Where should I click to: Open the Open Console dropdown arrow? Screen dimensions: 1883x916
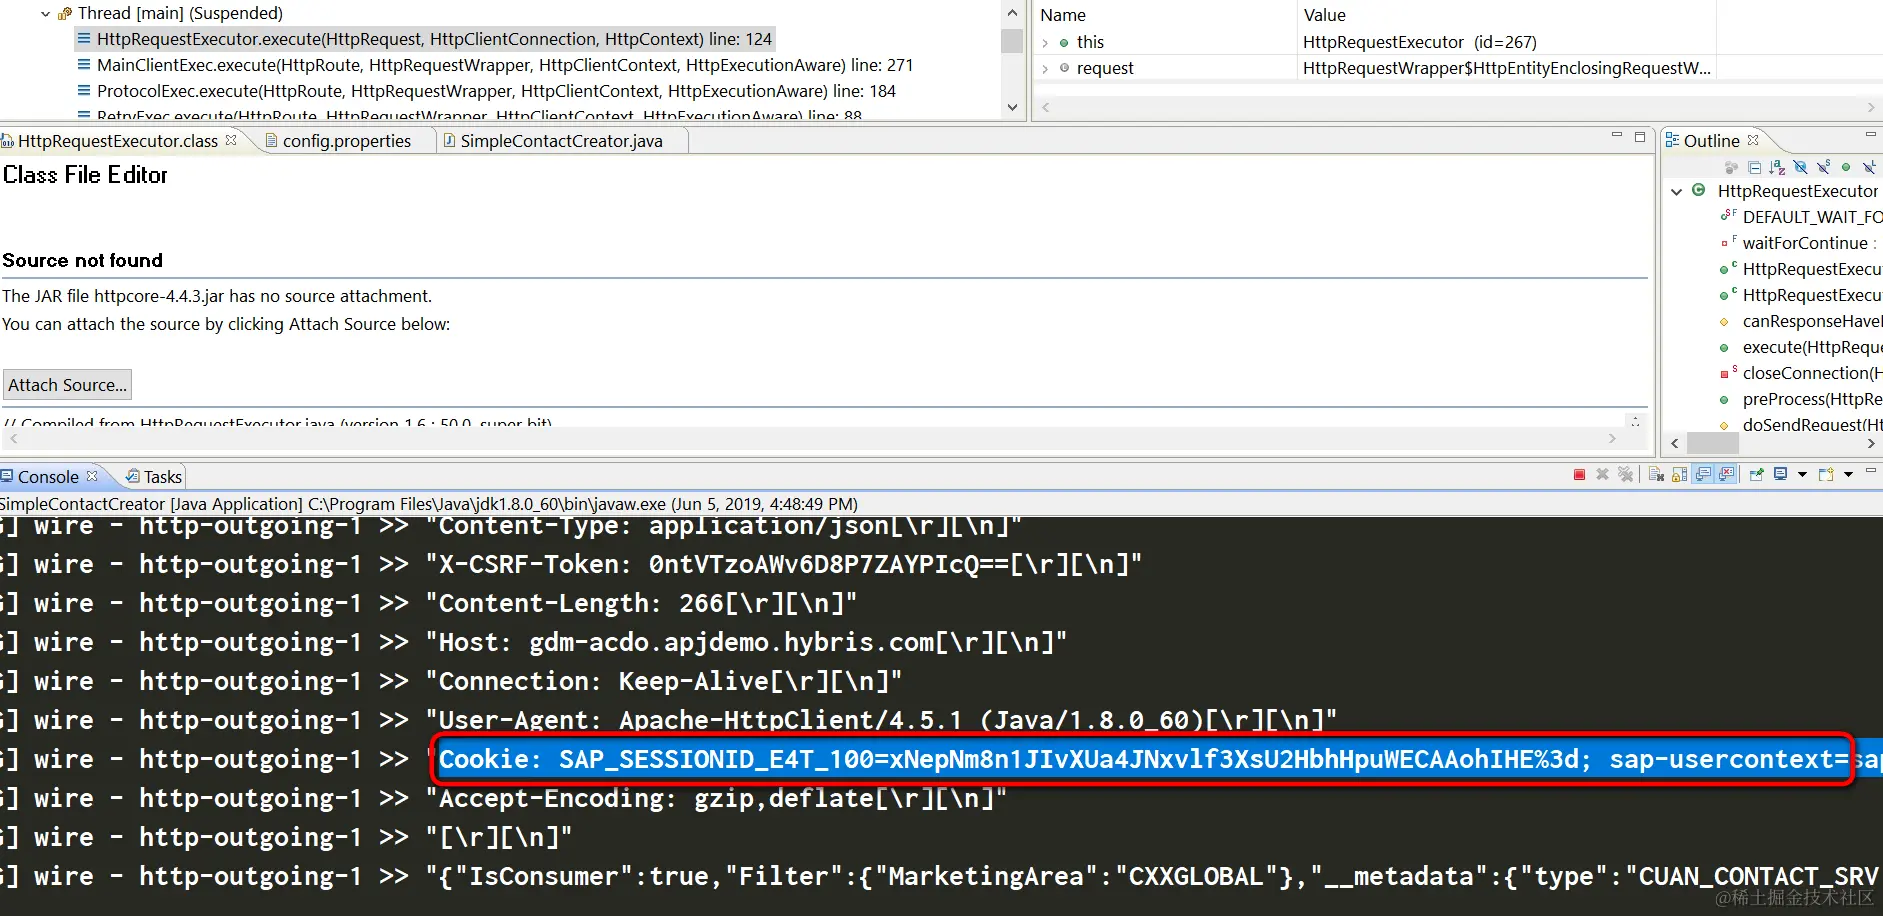(x=1848, y=475)
